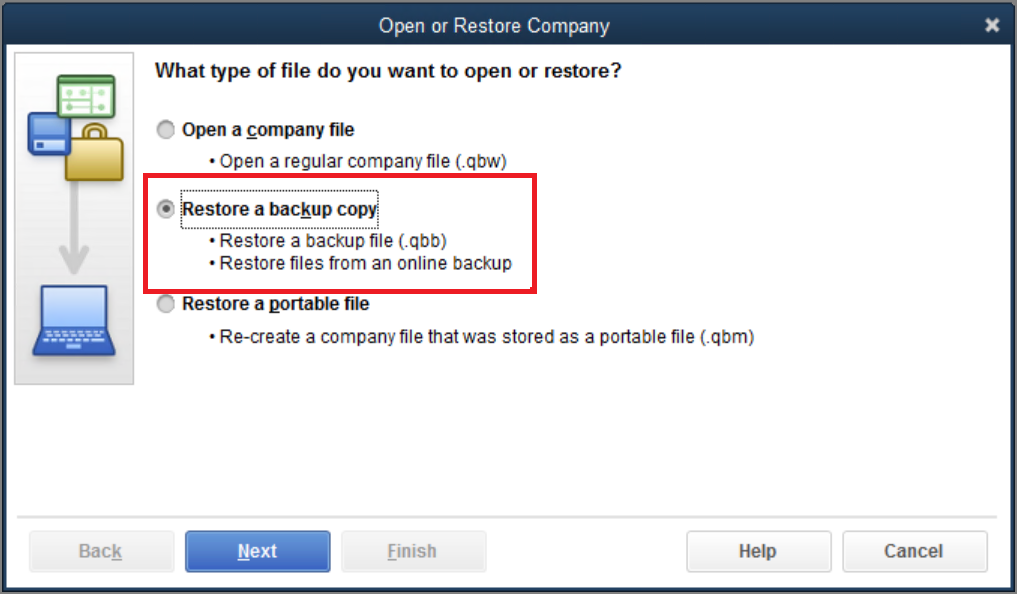Open Help for this dialog
1017x594 pixels.
click(x=758, y=551)
